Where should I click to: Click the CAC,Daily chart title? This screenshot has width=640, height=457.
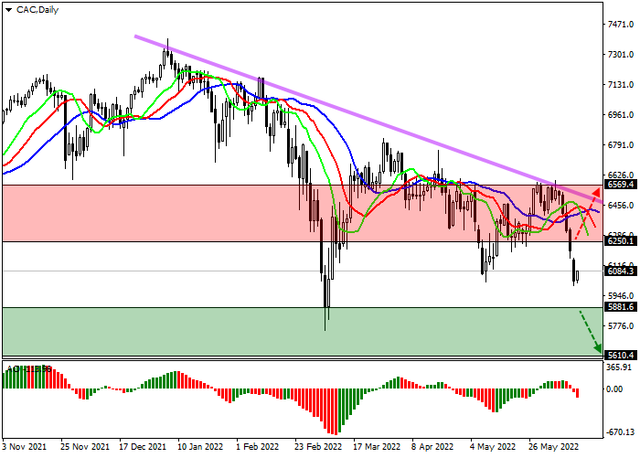[37, 9]
